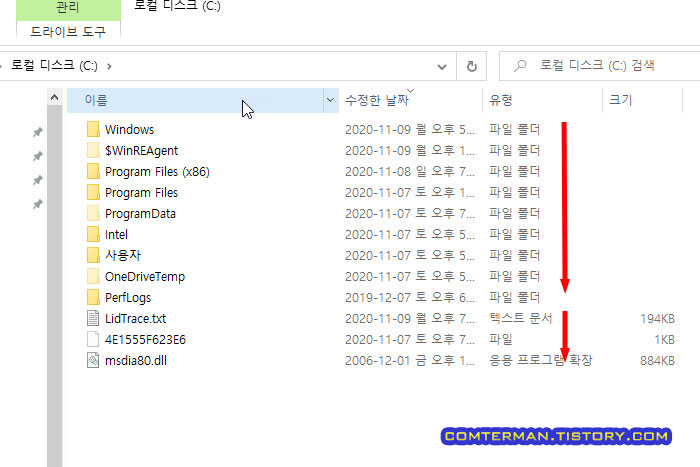Click the refresh button beside address bar
Viewport: 700px width, 467px height.
pos(471,66)
